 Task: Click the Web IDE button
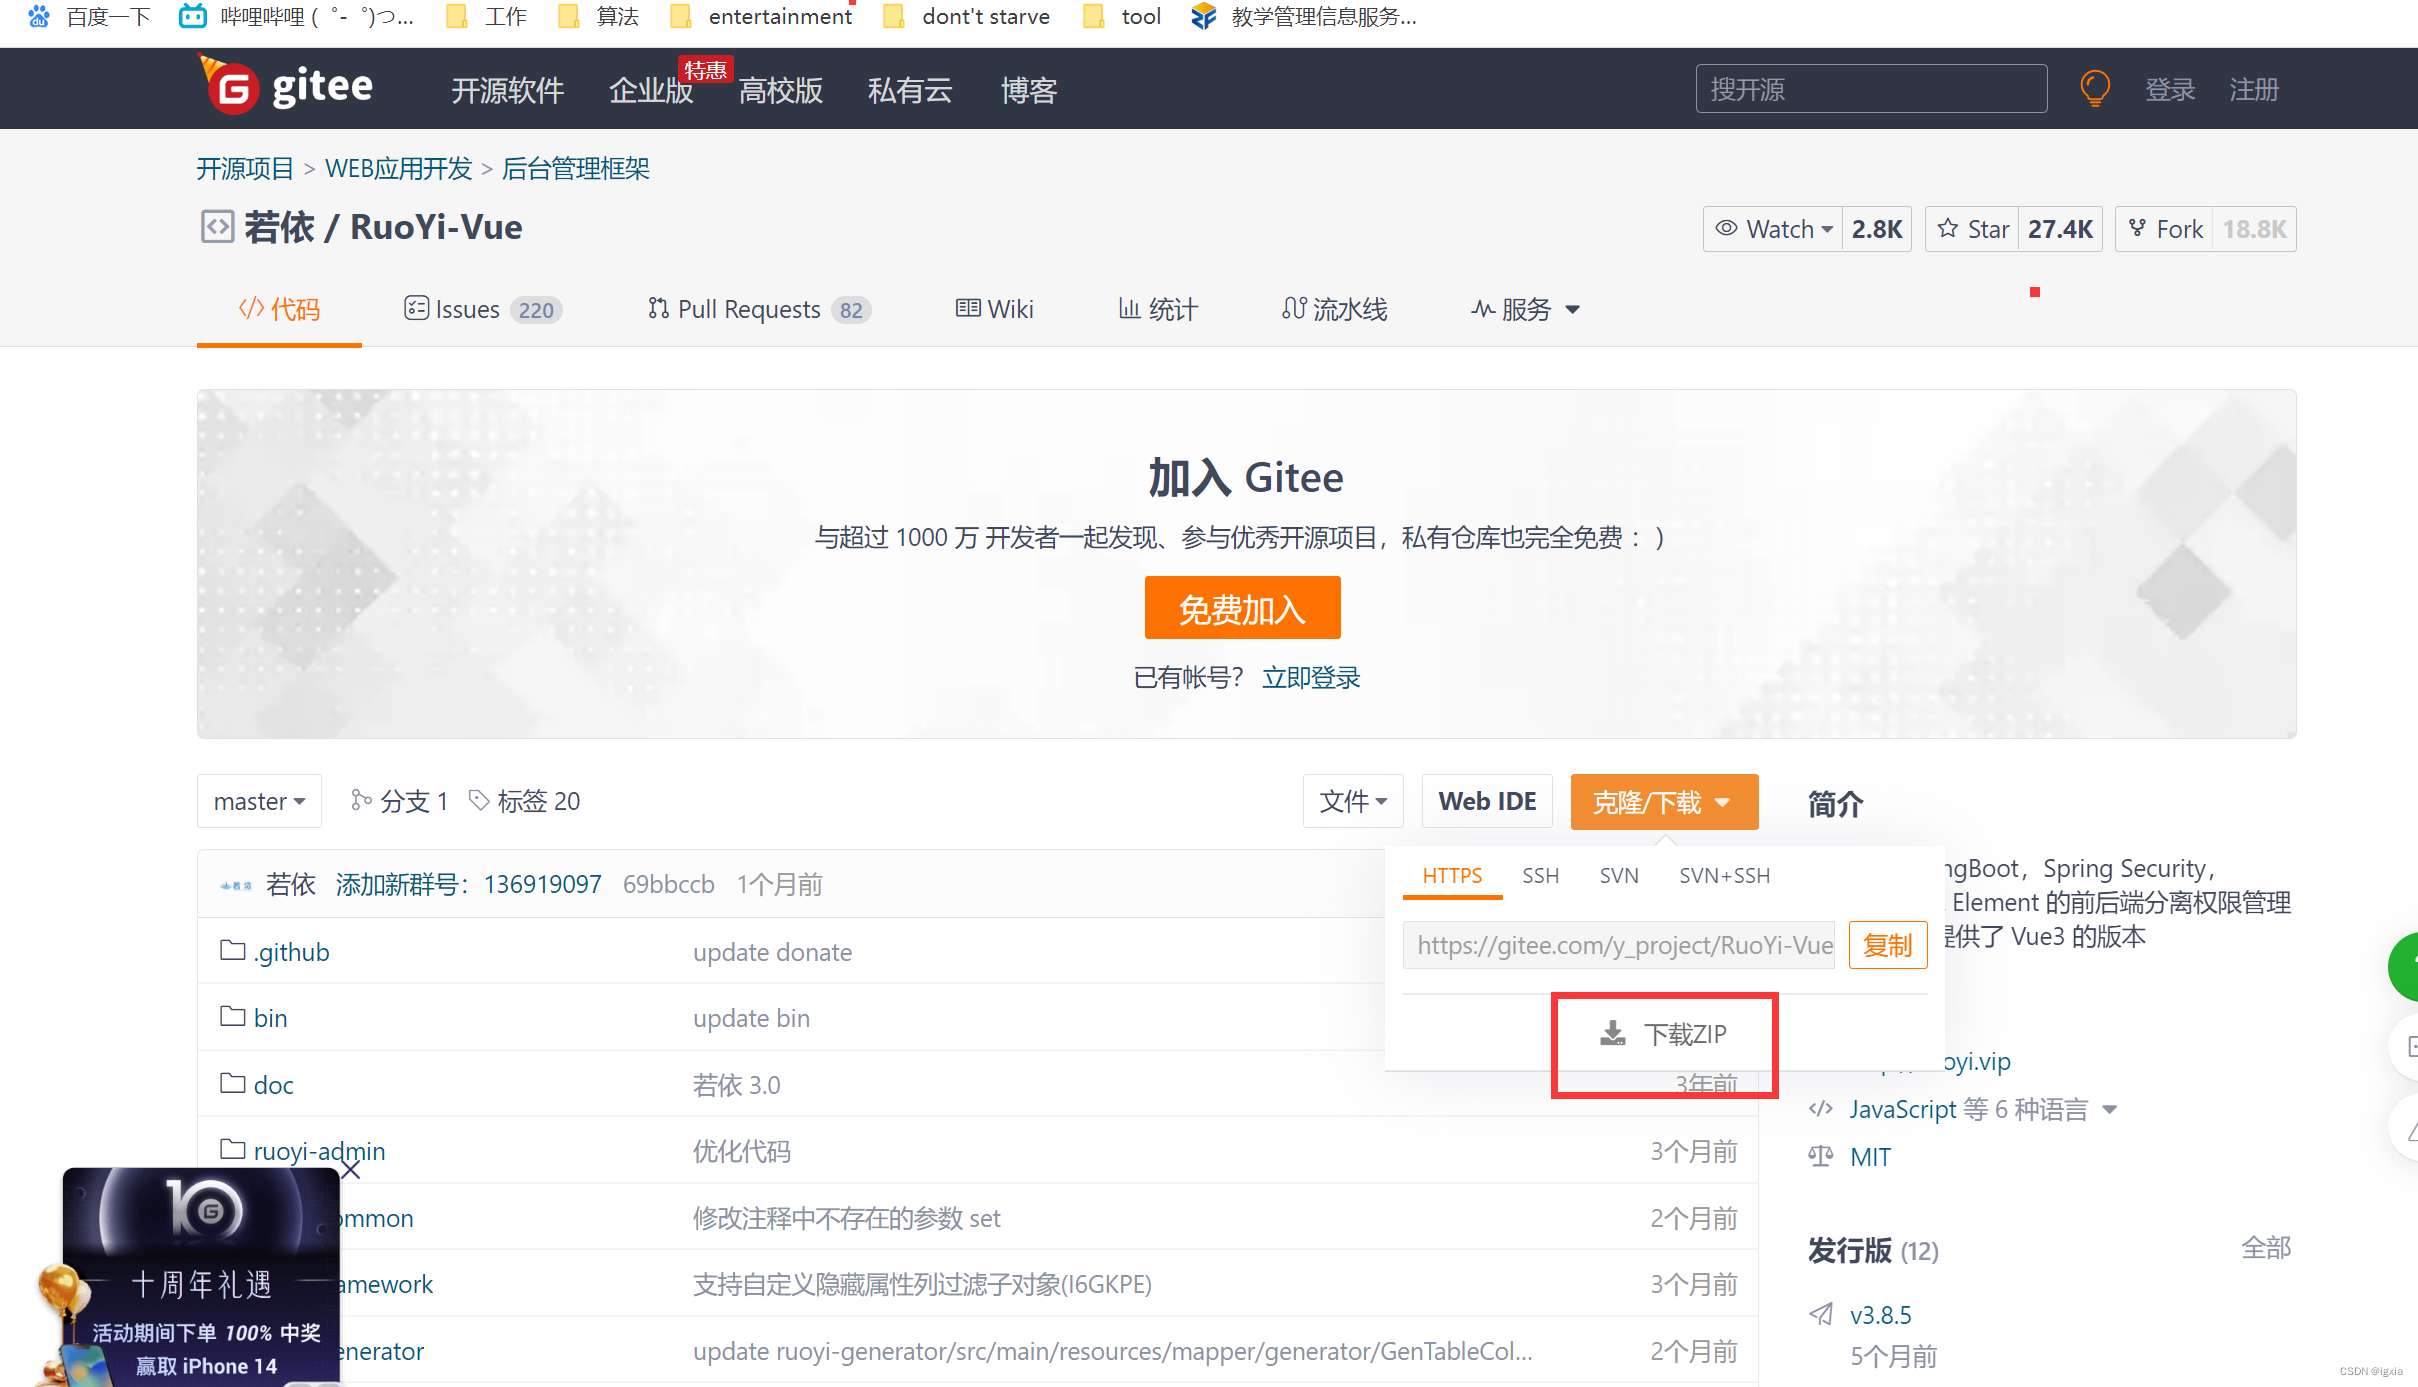tap(1487, 801)
